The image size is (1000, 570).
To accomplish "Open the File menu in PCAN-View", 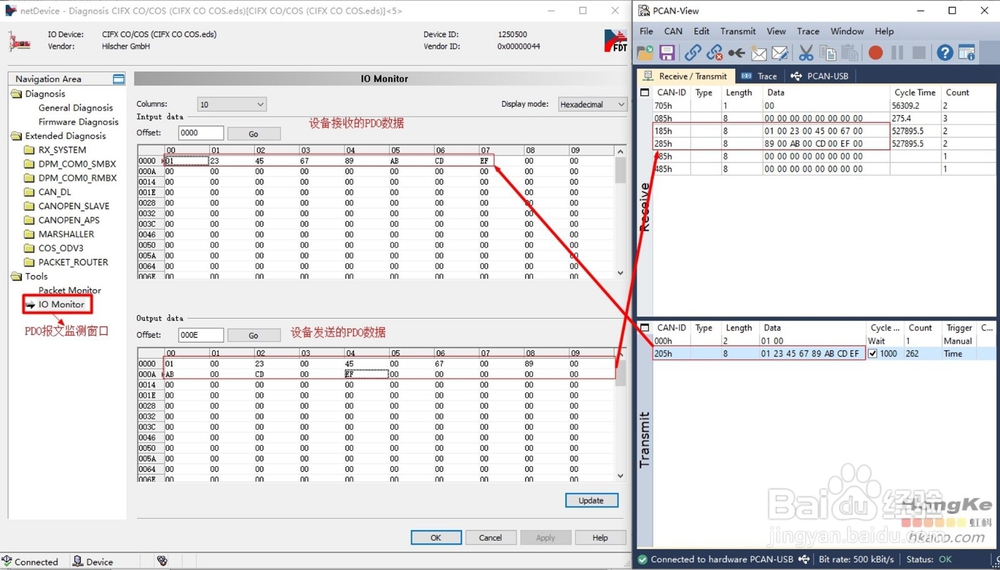I will [x=646, y=31].
